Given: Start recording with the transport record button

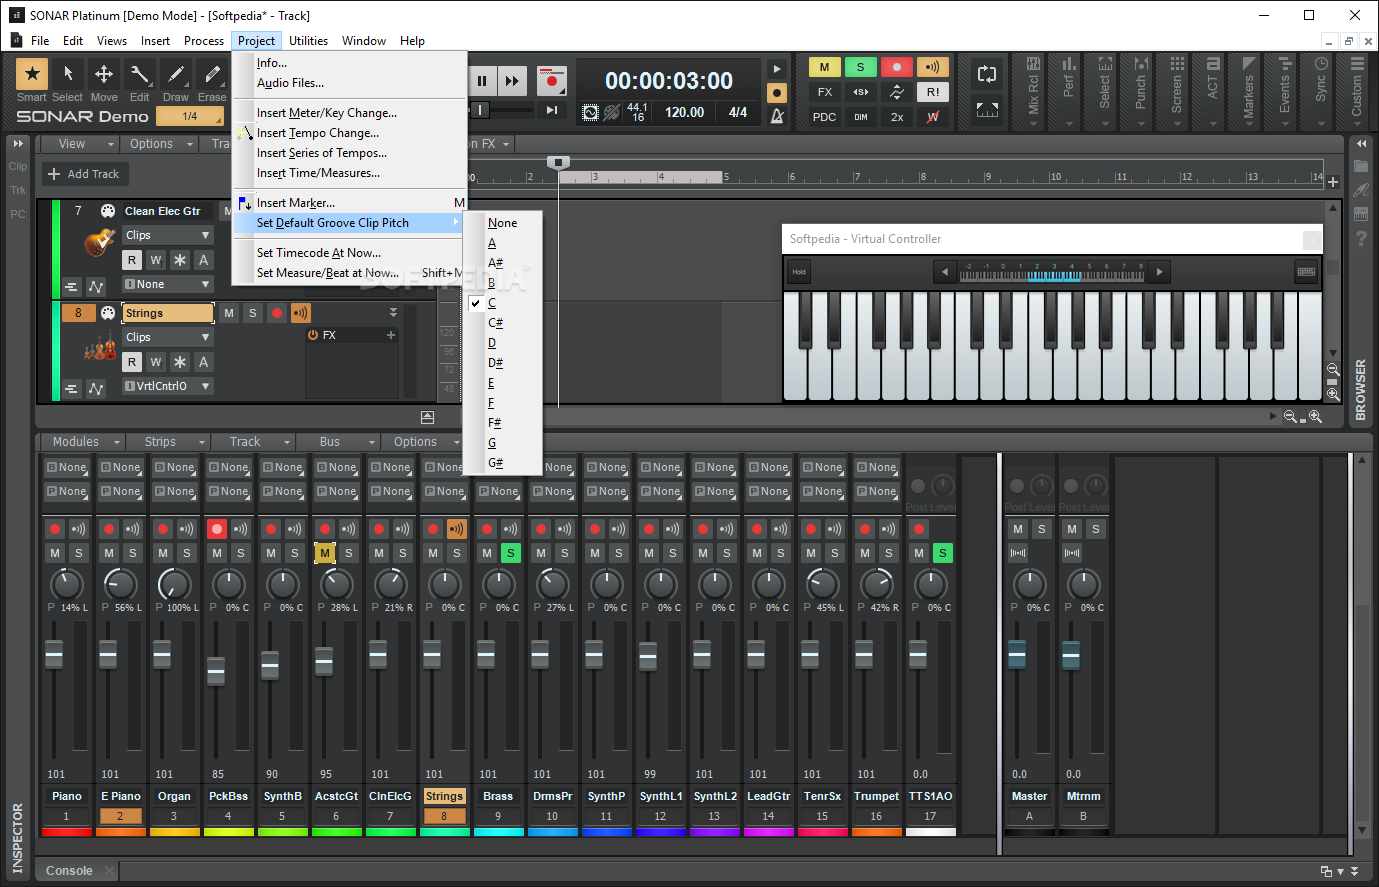Looking at the screenshot, I should point(550,81).
